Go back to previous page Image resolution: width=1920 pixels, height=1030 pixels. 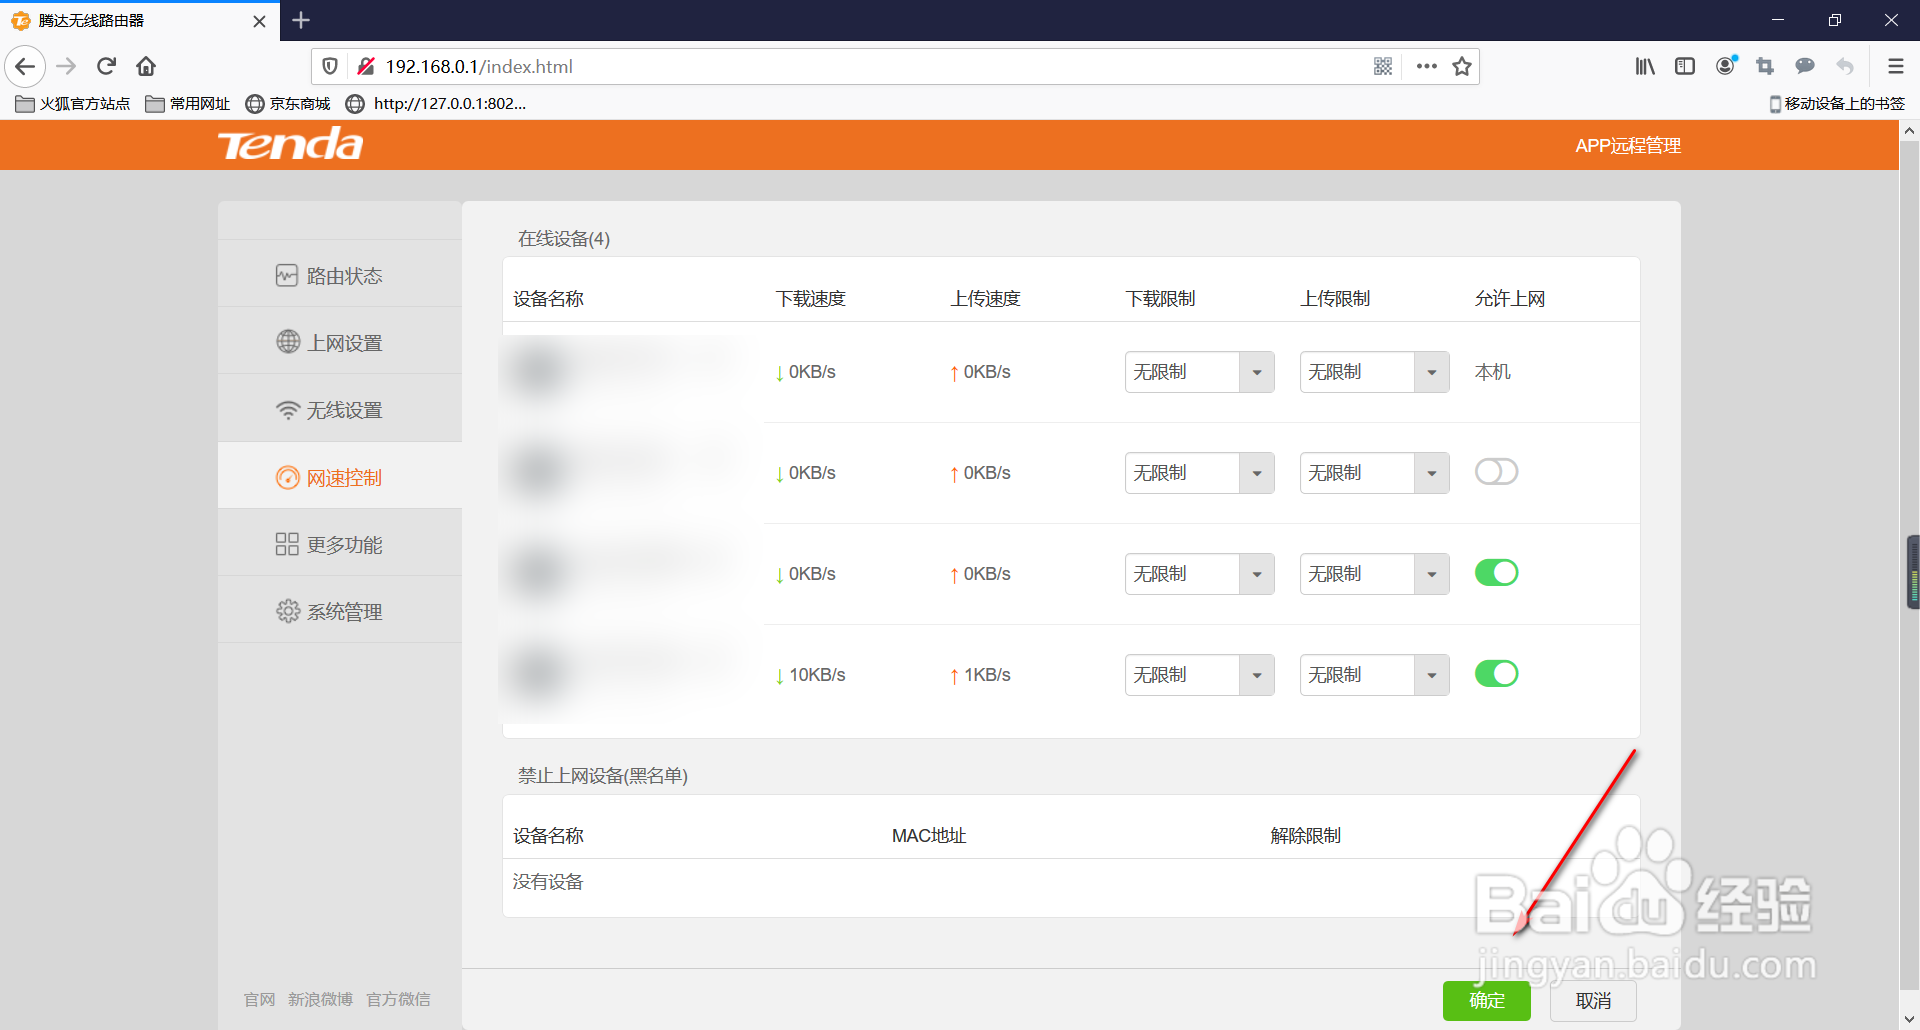(x=25, y=67)
